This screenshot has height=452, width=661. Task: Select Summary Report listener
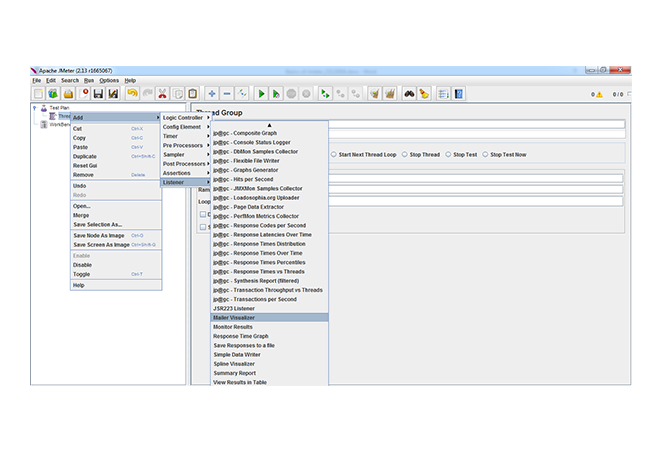pos(269,373)
